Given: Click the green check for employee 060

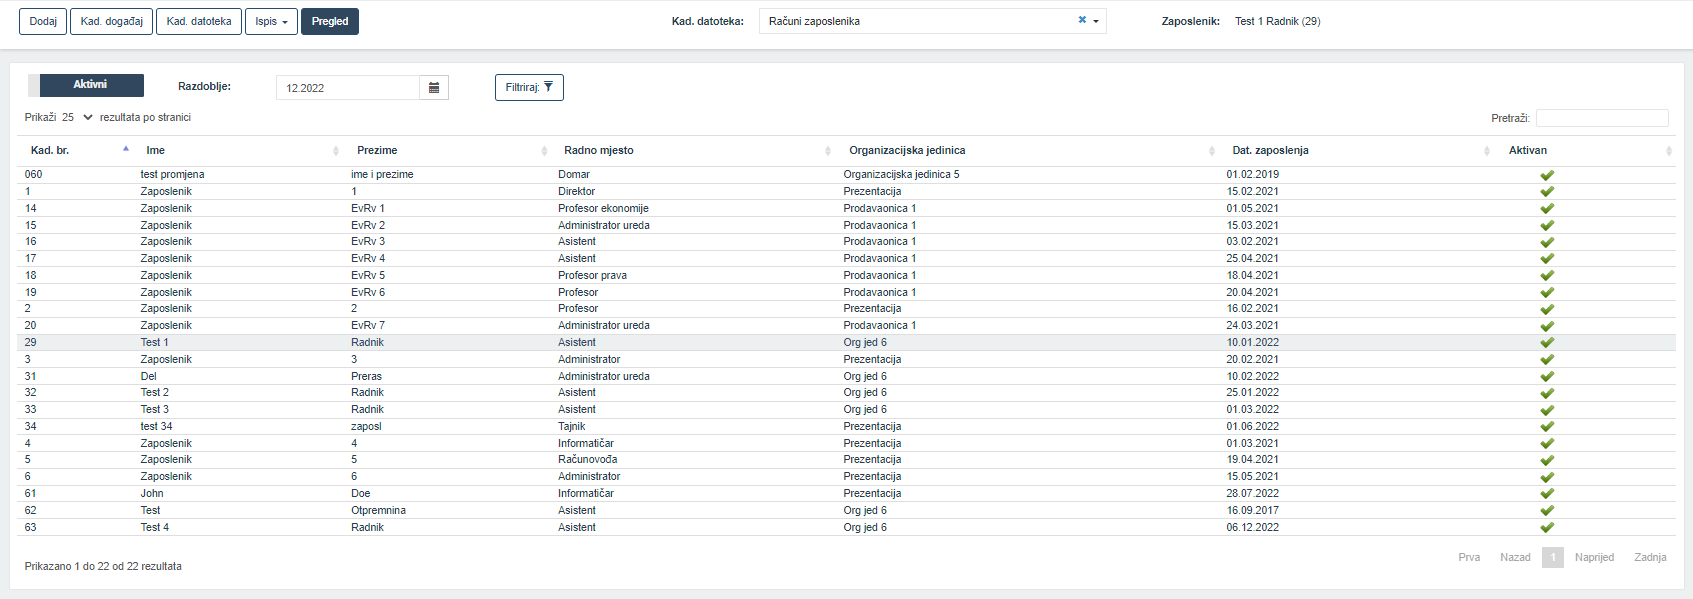Looking at the screenshot, I should [1547, 175].
